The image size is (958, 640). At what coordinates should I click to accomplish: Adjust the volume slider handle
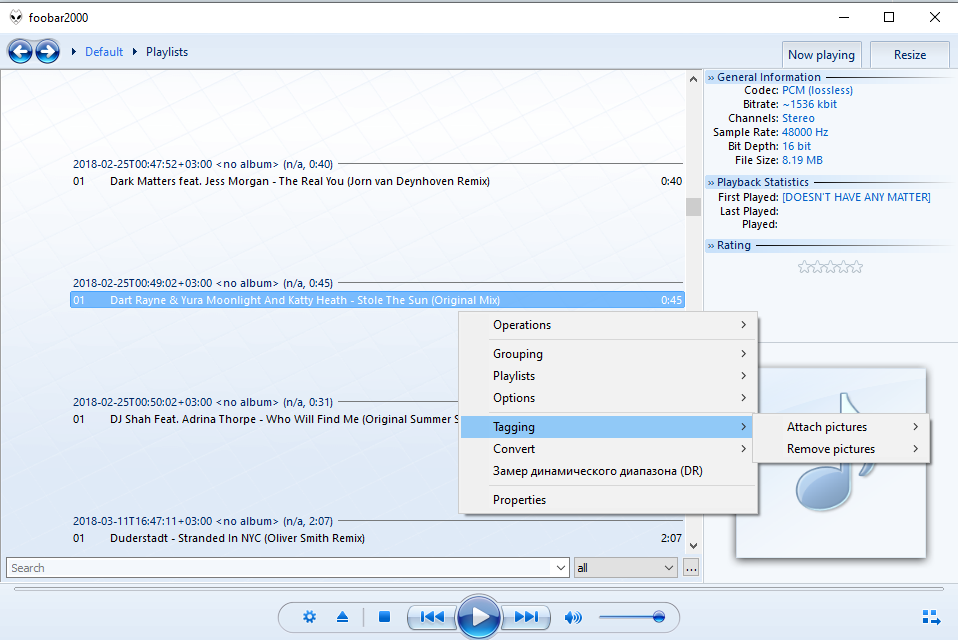tap(658, 617)
